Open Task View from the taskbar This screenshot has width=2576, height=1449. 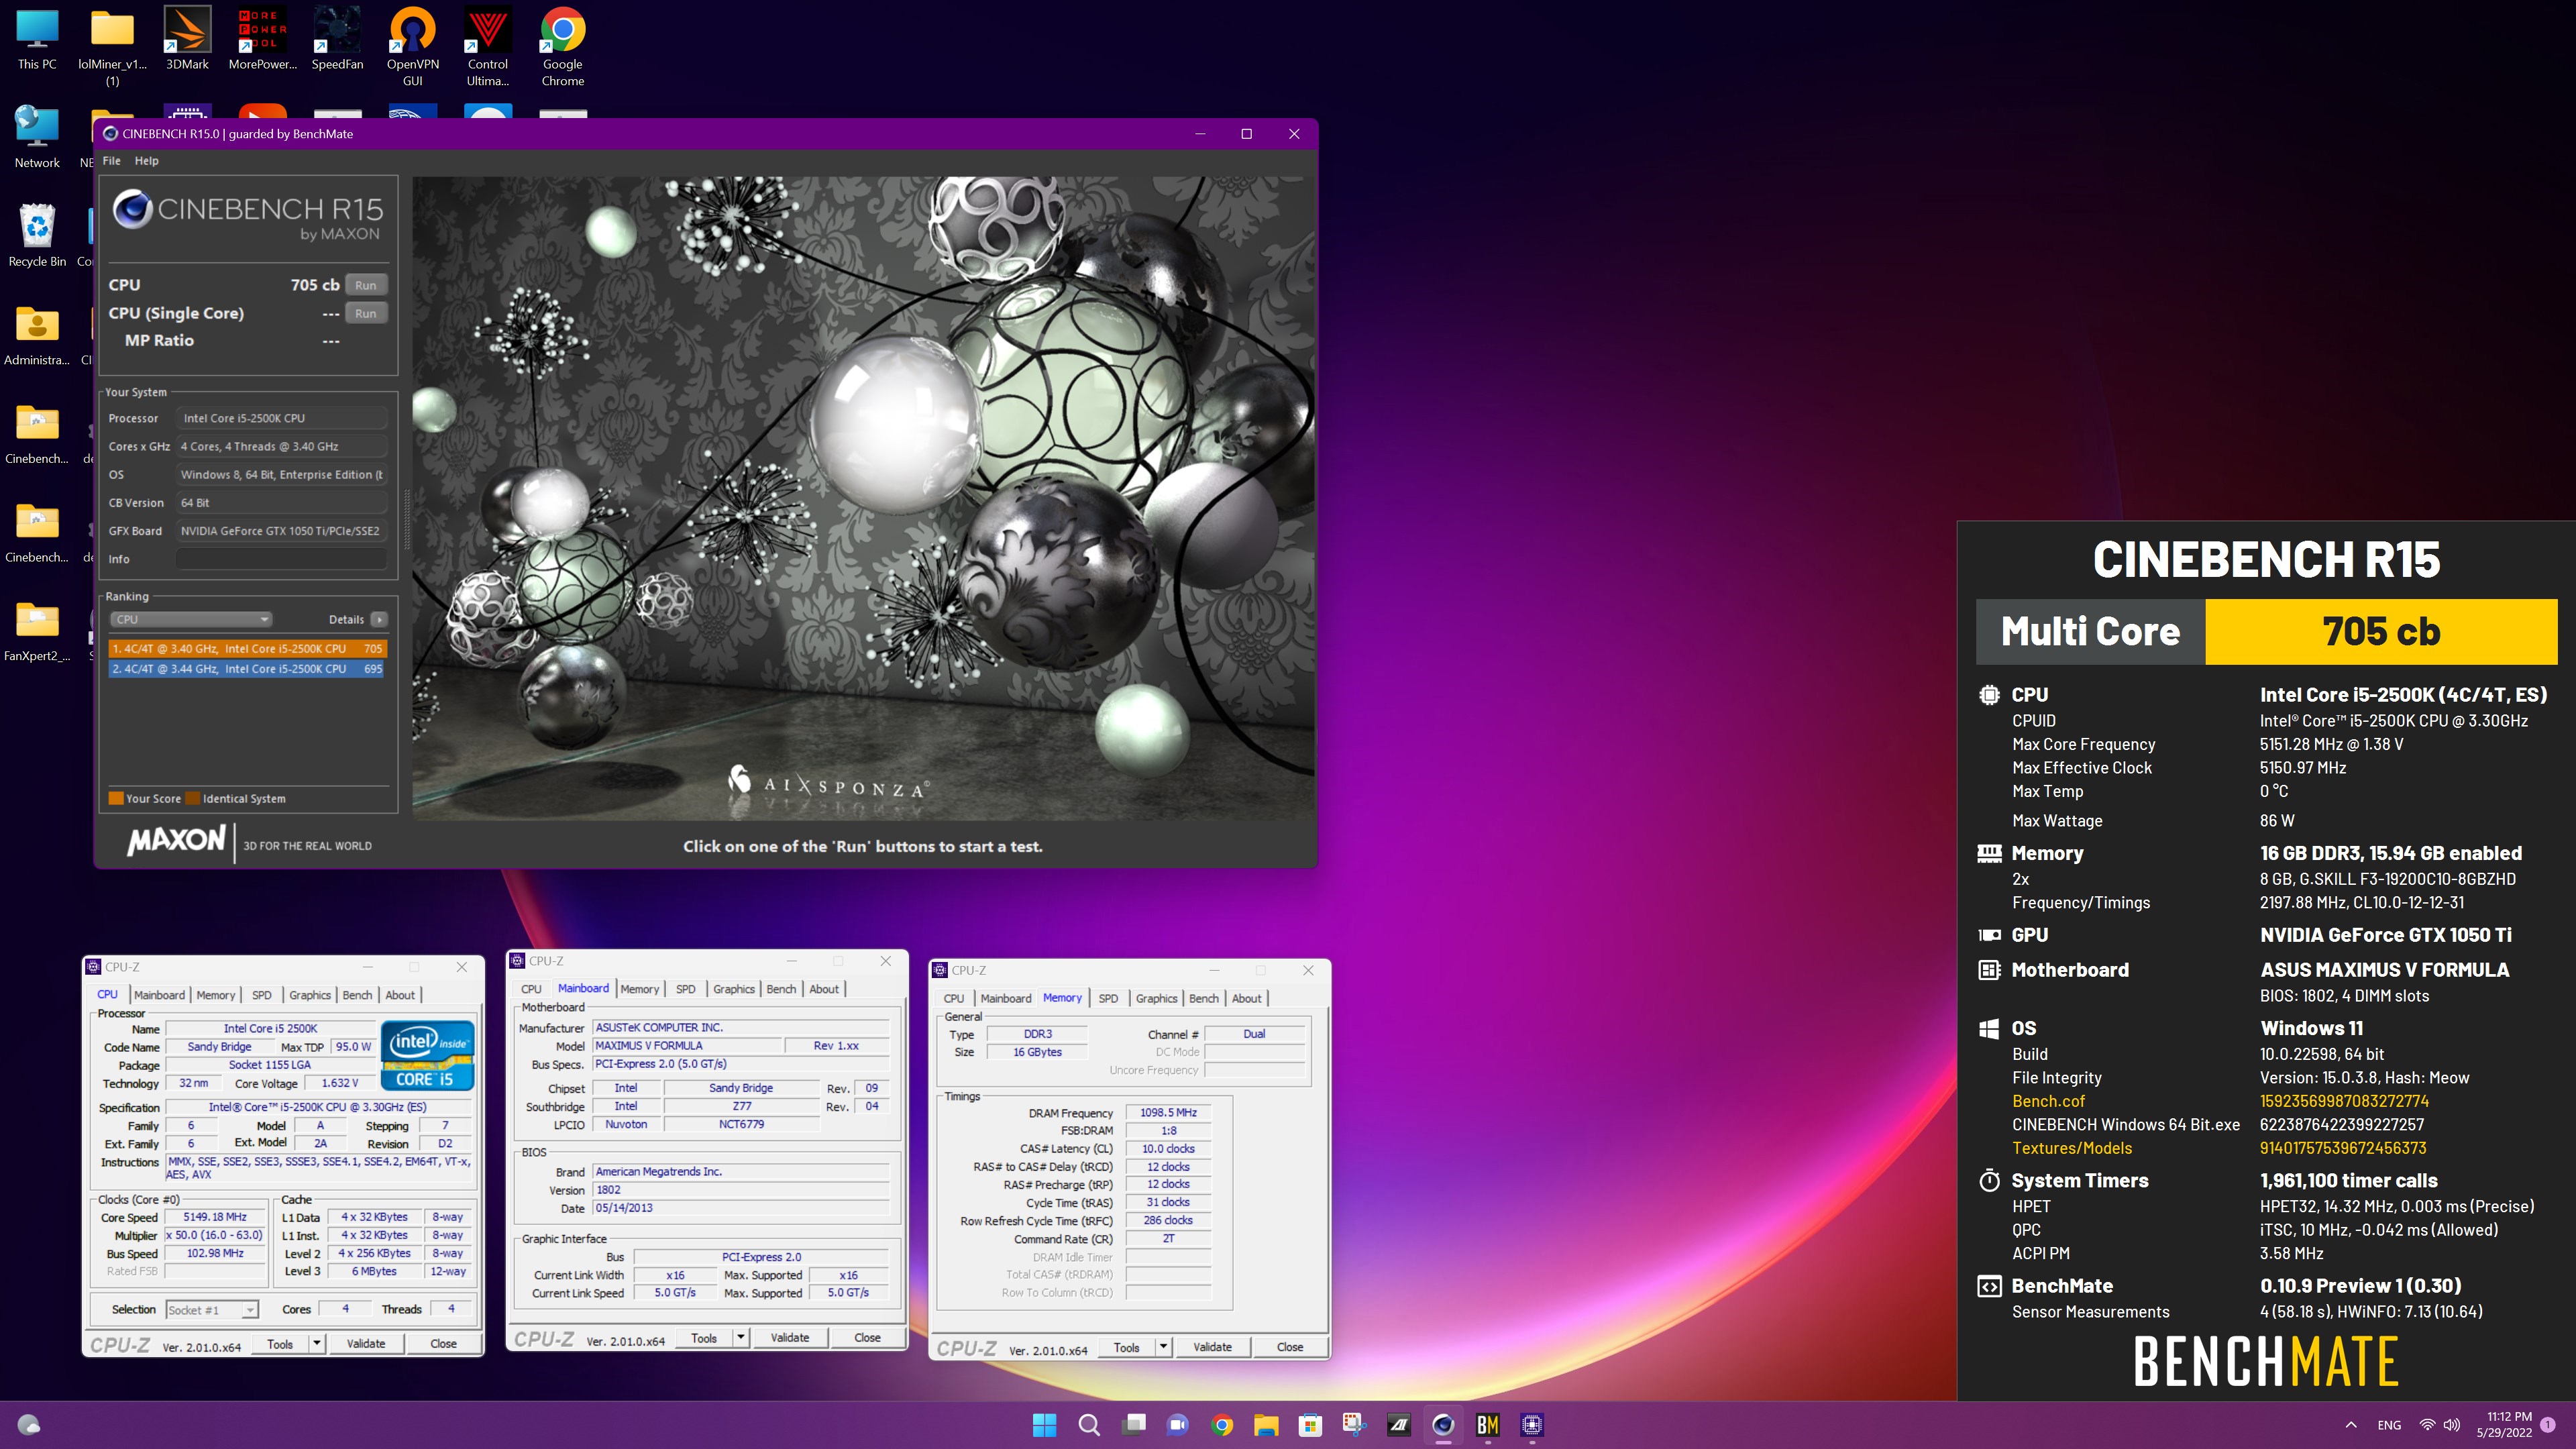coord(1133,1424)
